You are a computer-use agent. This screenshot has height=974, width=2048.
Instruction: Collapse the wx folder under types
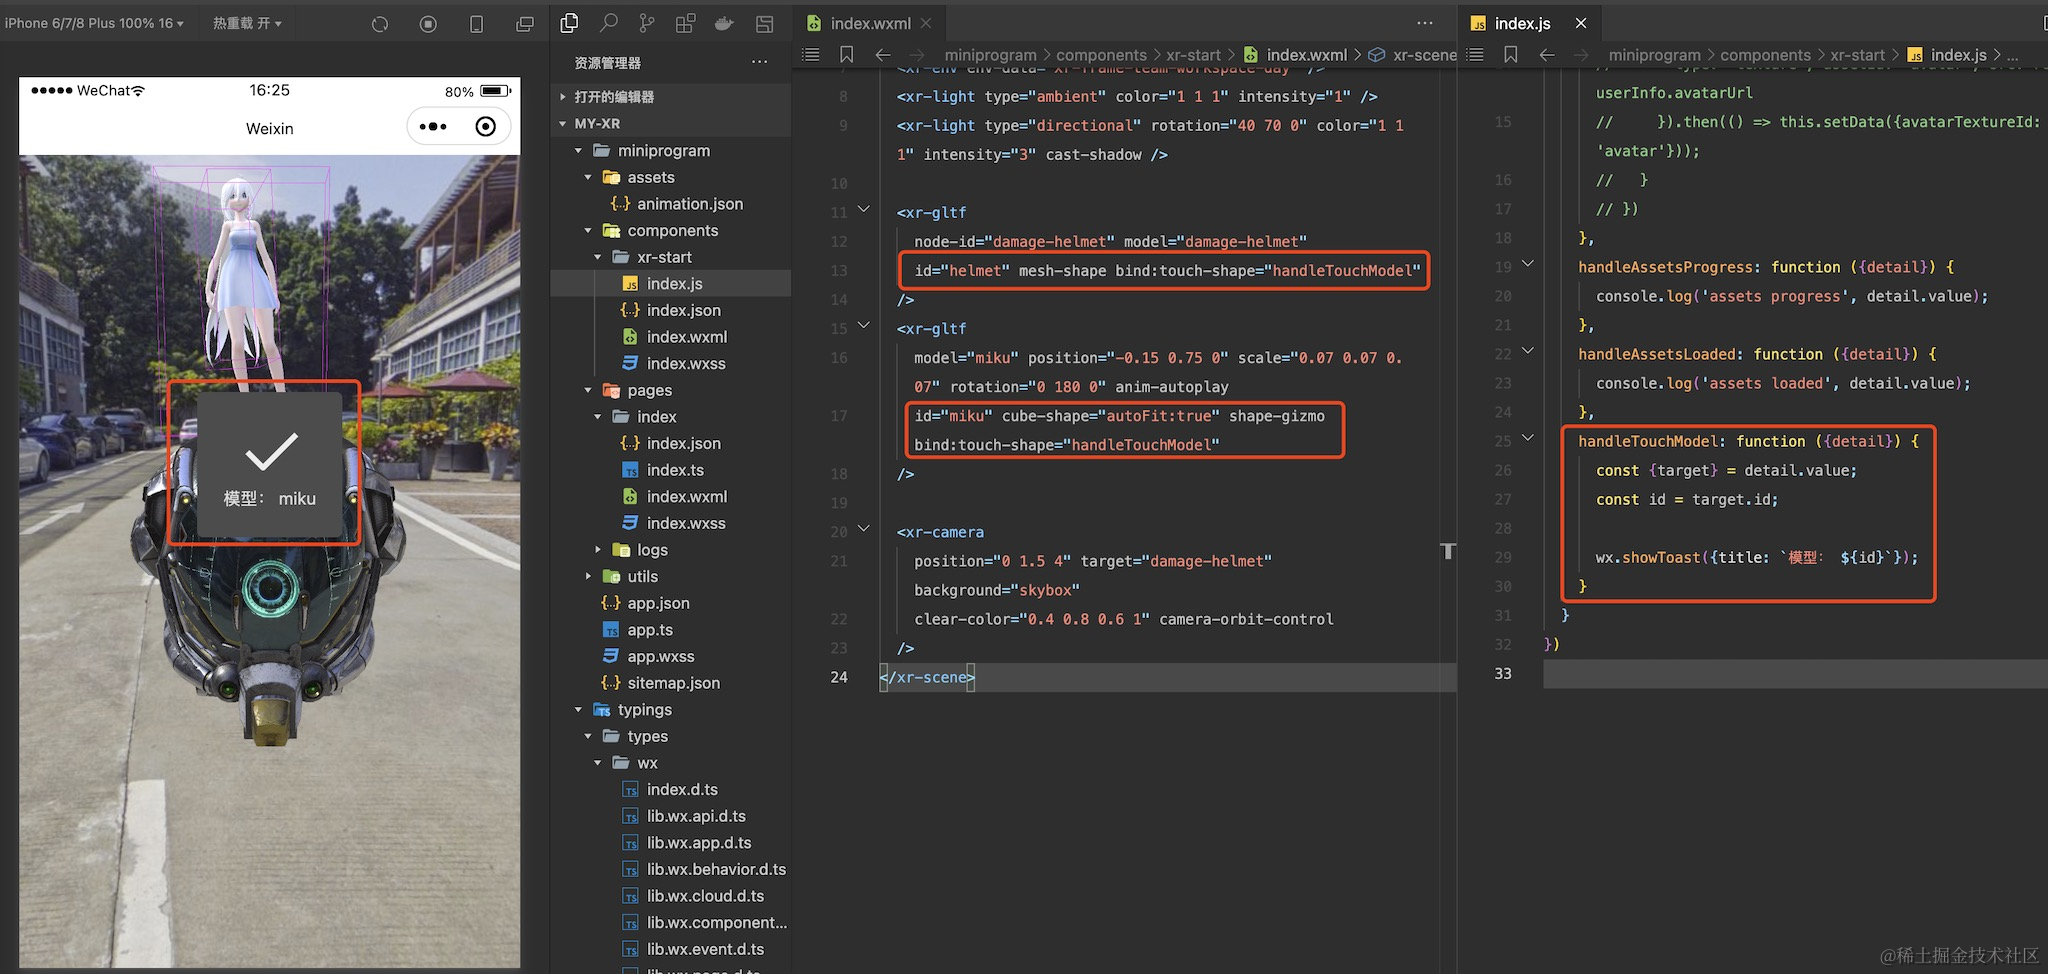click(x=598, y=763)
